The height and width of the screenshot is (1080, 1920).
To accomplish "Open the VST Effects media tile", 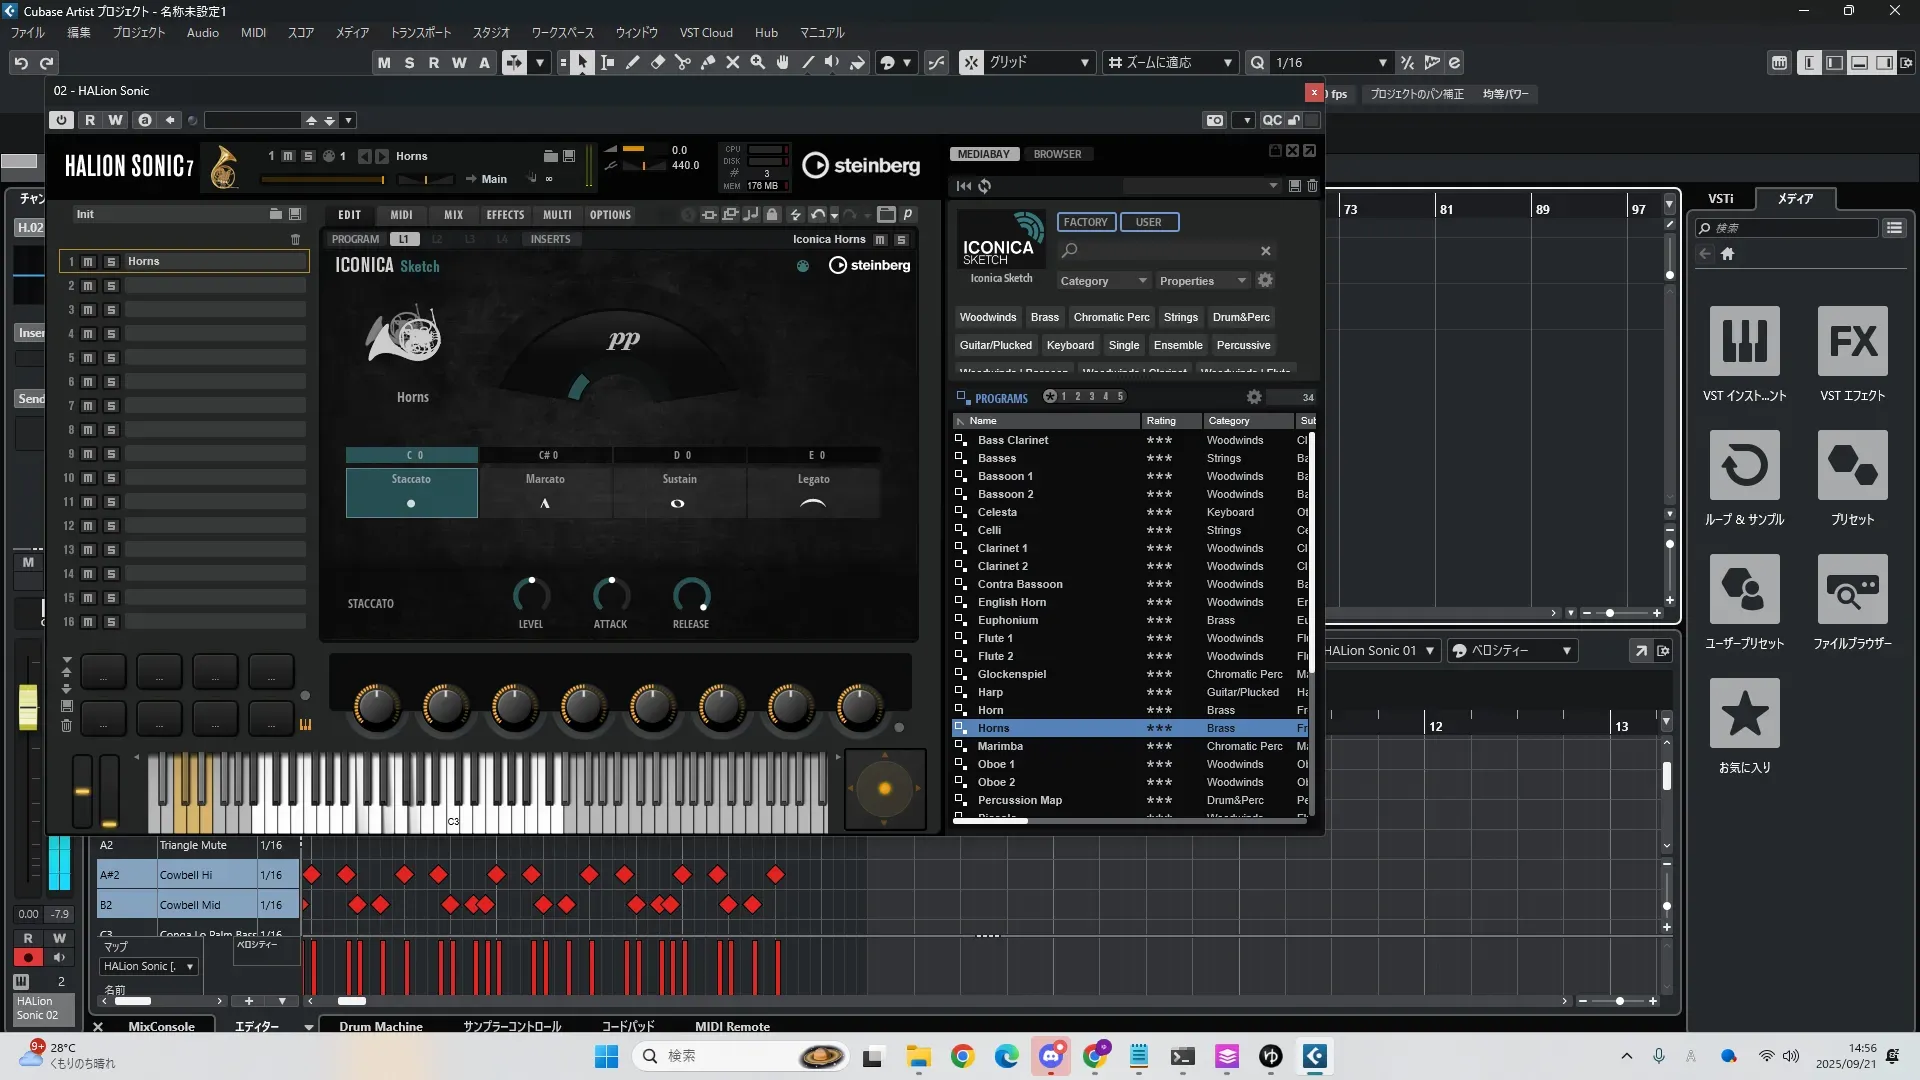I will [1852, 342].
